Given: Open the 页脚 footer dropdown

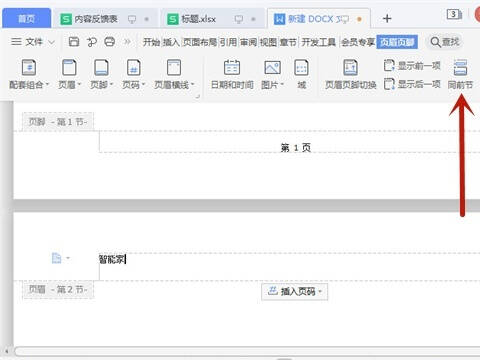Looking at the screenshot, I should pyautogui.click(x=101, y=75).
